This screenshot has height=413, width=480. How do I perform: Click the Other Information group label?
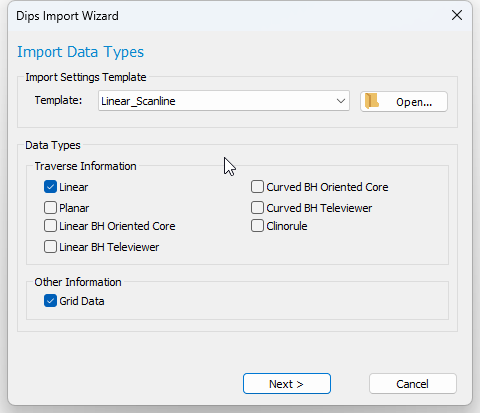pos(78,282)
